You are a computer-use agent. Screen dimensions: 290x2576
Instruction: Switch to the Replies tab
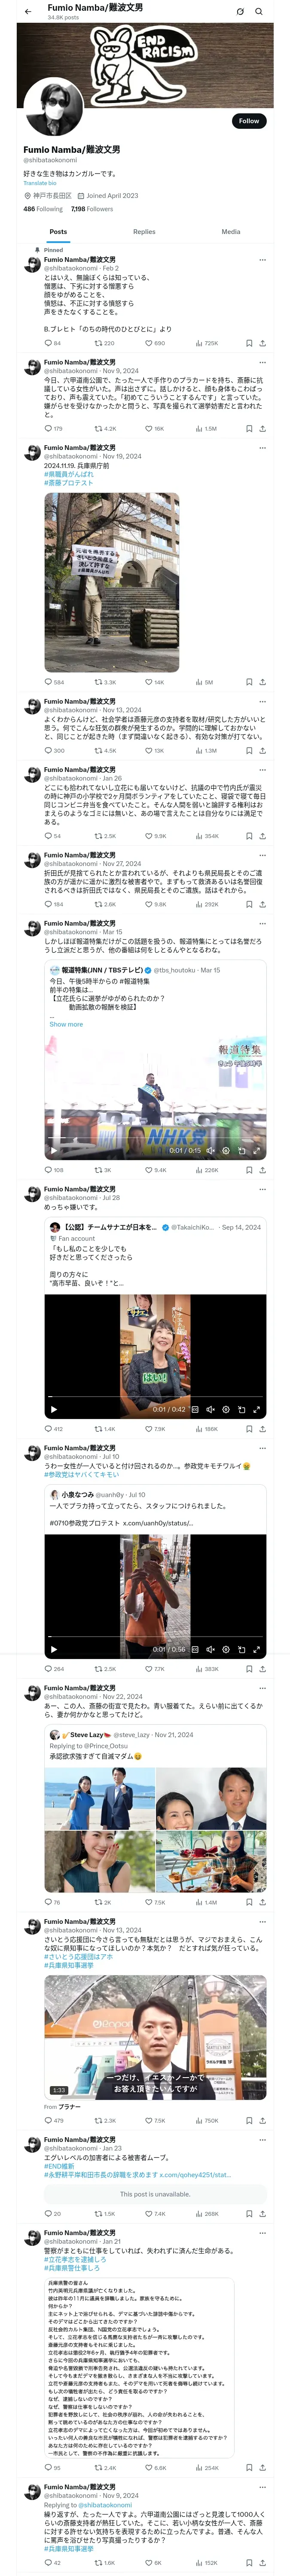point(144,232)
